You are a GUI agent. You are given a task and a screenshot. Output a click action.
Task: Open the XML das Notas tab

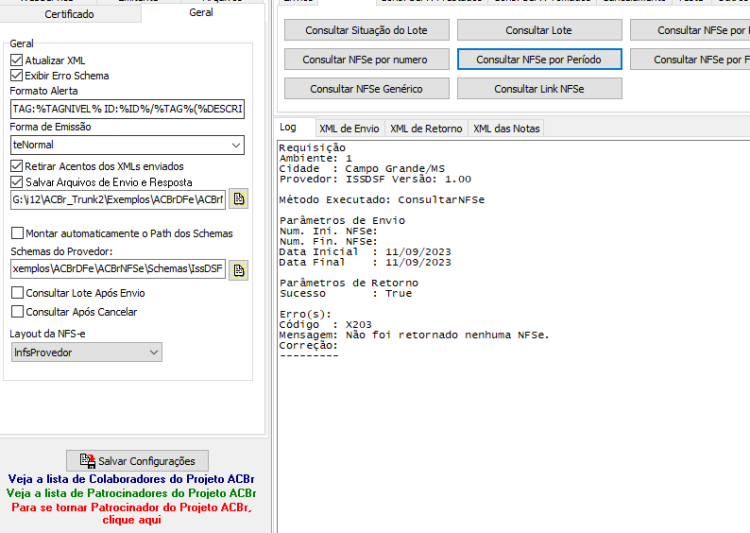[507, 129]
